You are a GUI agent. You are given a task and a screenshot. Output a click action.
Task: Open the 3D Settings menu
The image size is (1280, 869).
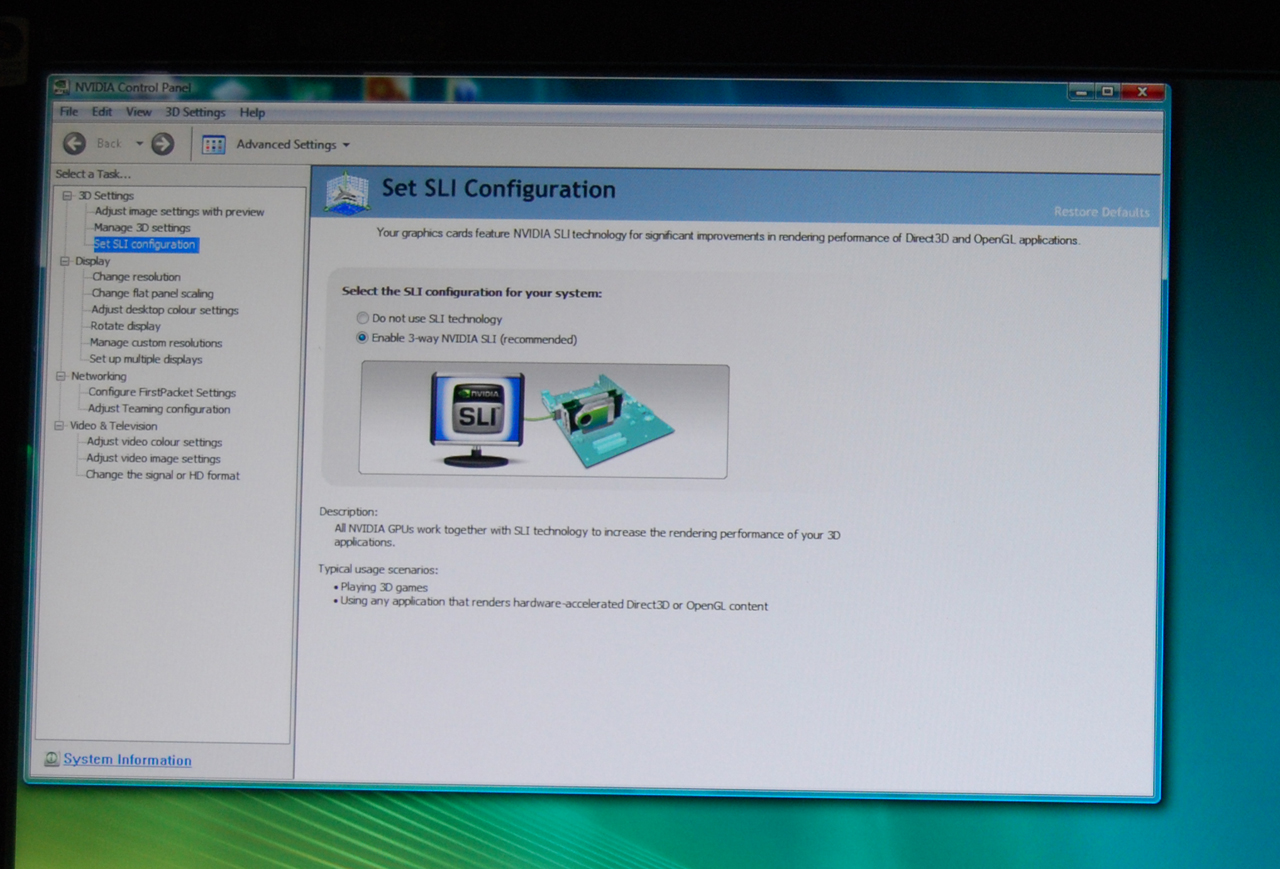pos(195,112)
